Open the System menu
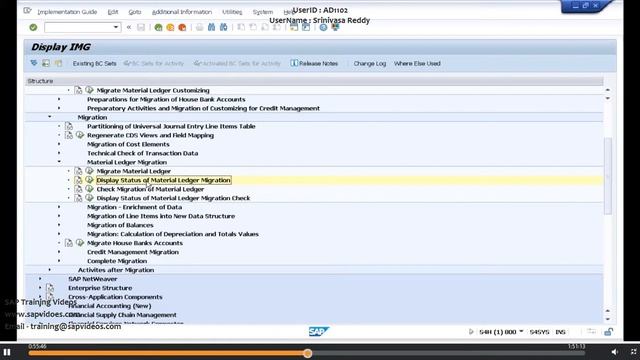Viewport: 640px width, 360px height. pyautogui.click(x=262, y=12)
